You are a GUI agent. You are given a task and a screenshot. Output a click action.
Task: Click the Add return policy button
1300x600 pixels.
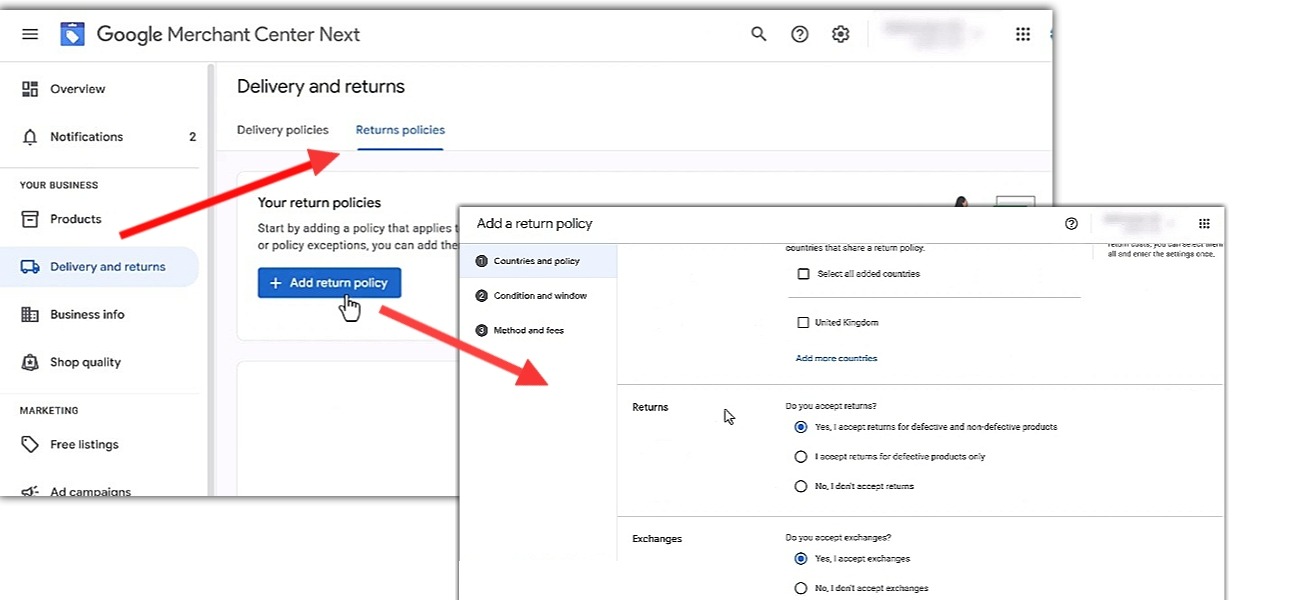329,283
